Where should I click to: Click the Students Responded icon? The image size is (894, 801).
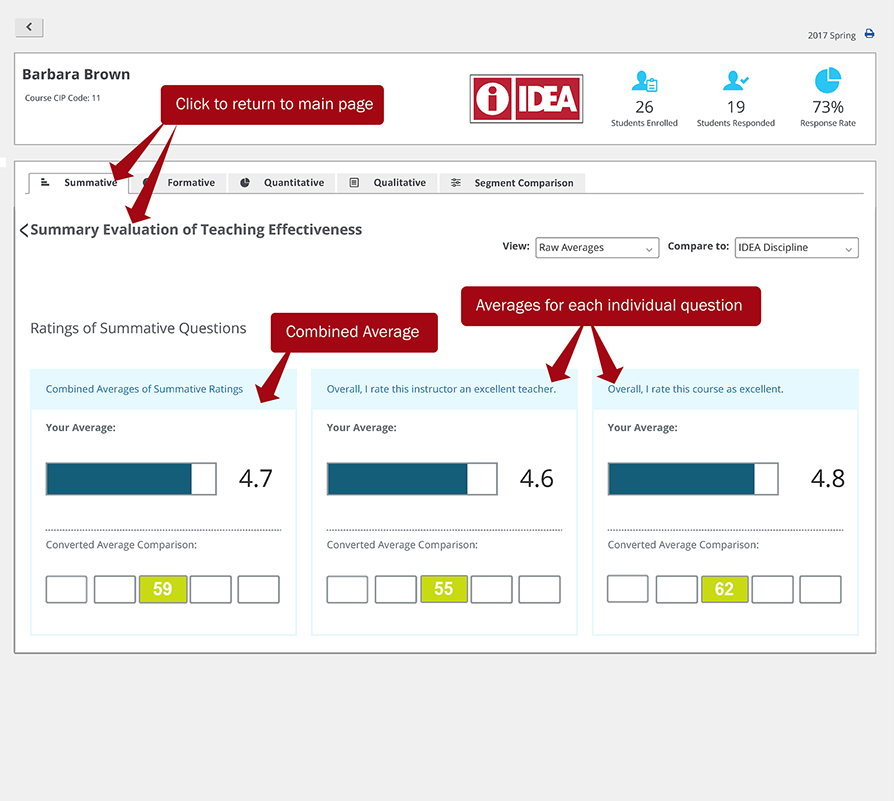[x=736, y=81]
